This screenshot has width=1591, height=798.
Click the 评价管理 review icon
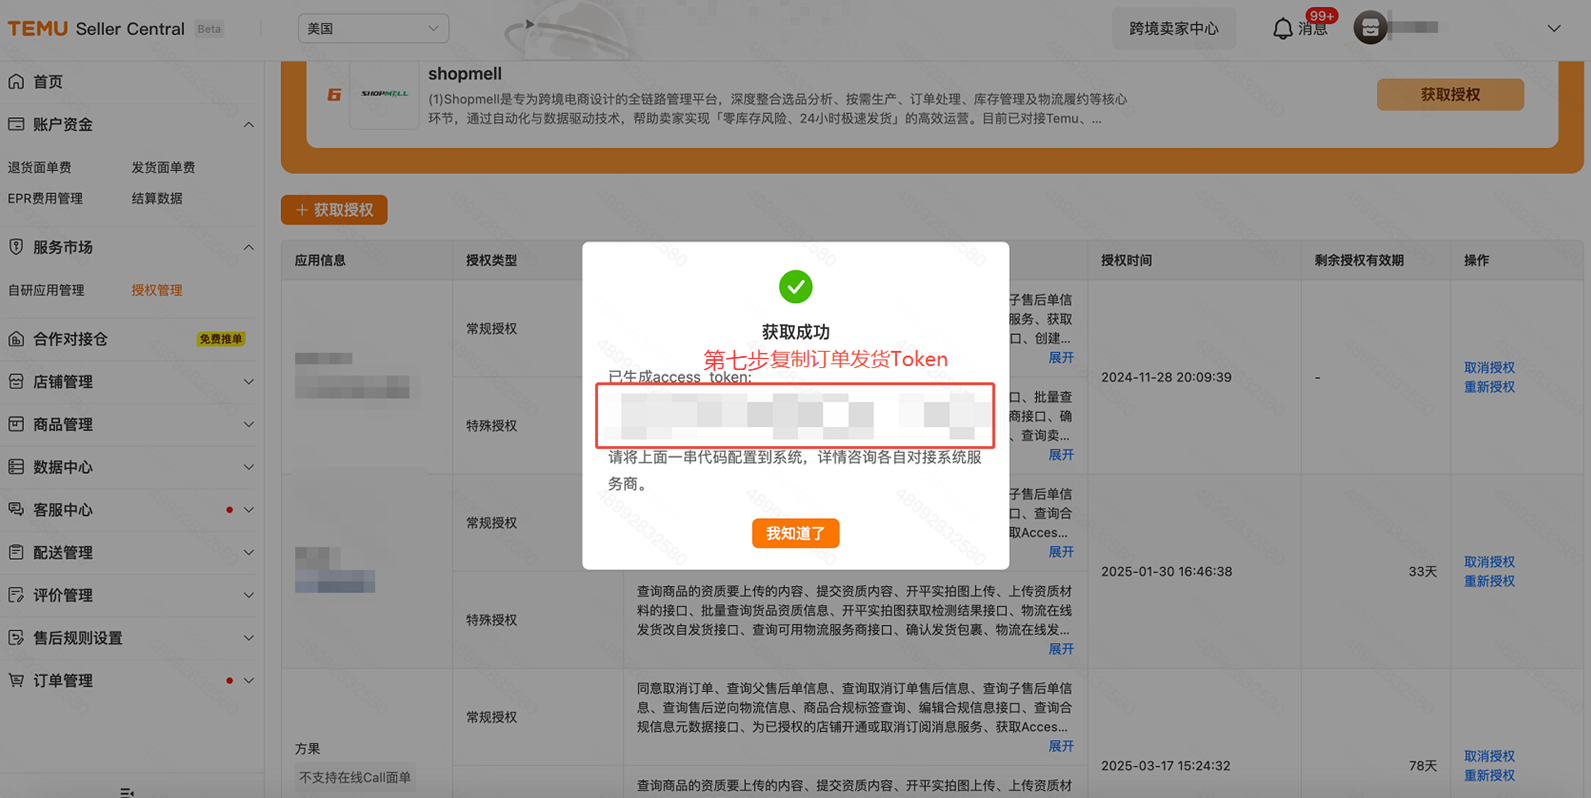16,595
